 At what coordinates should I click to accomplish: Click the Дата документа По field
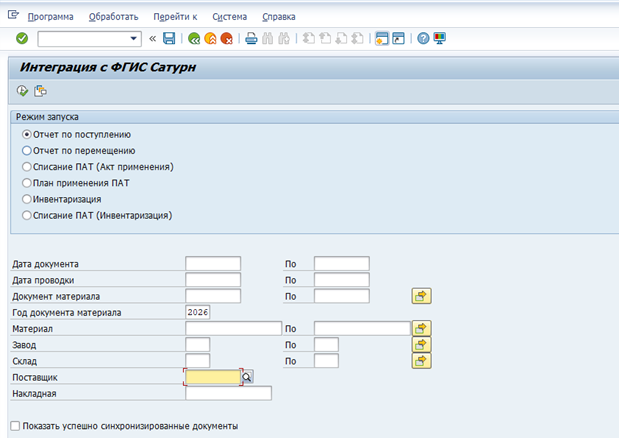click(341, 264)
